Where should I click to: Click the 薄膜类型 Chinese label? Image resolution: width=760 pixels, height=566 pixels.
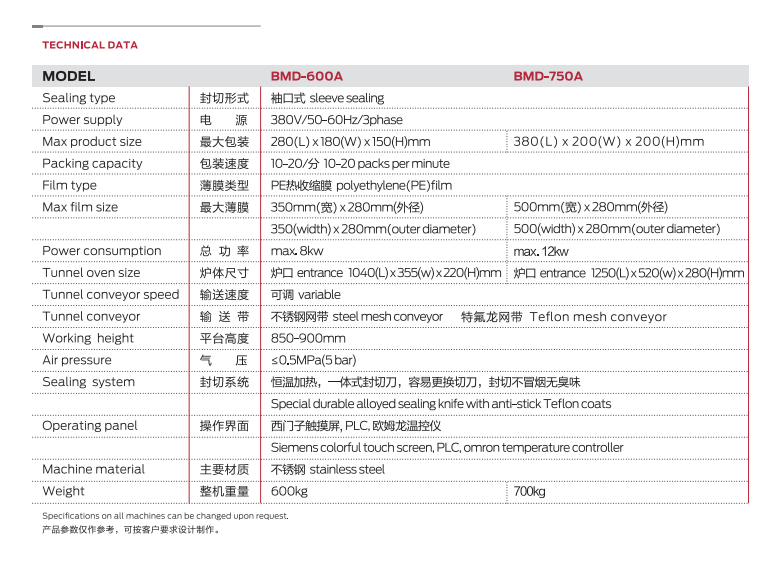(x=224, y=186)
